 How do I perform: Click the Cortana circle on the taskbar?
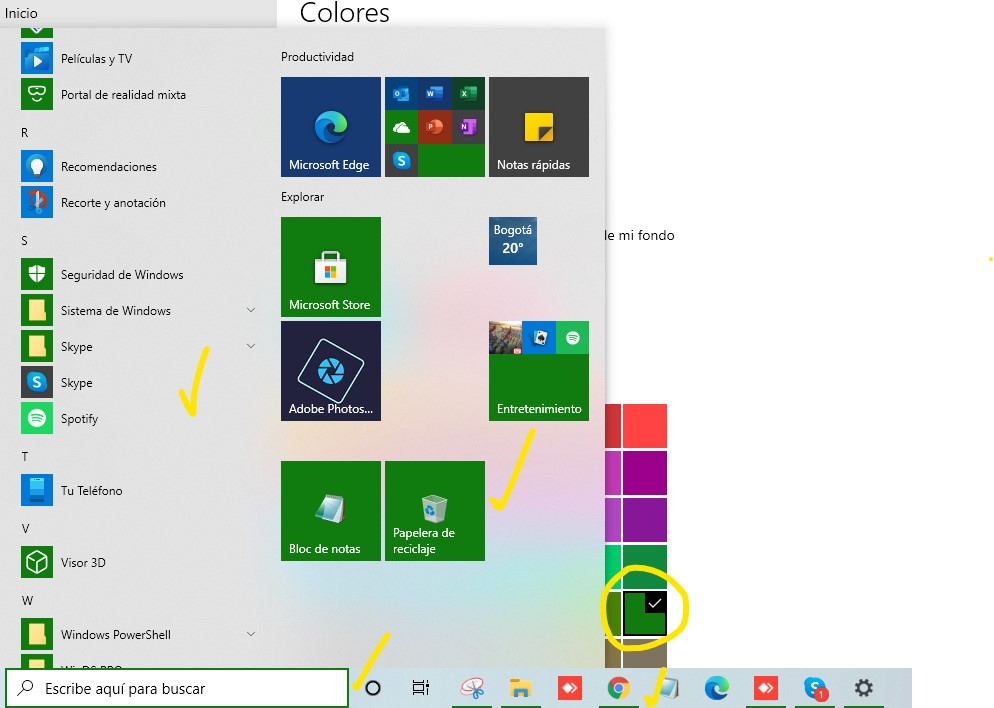(x=373, y=688)
